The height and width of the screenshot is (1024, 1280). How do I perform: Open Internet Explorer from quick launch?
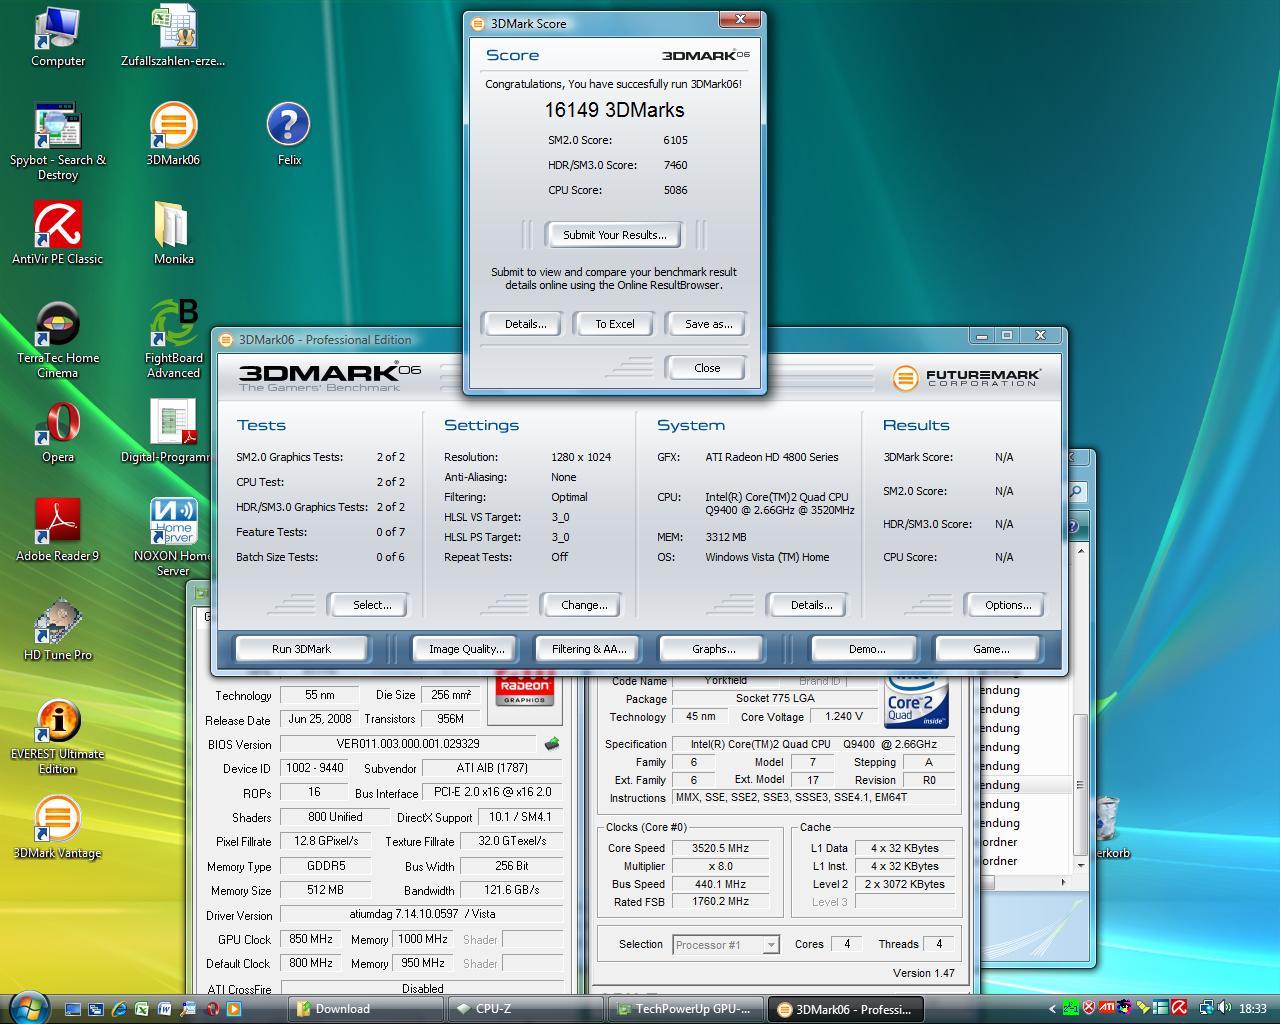tap(119, 1009)
